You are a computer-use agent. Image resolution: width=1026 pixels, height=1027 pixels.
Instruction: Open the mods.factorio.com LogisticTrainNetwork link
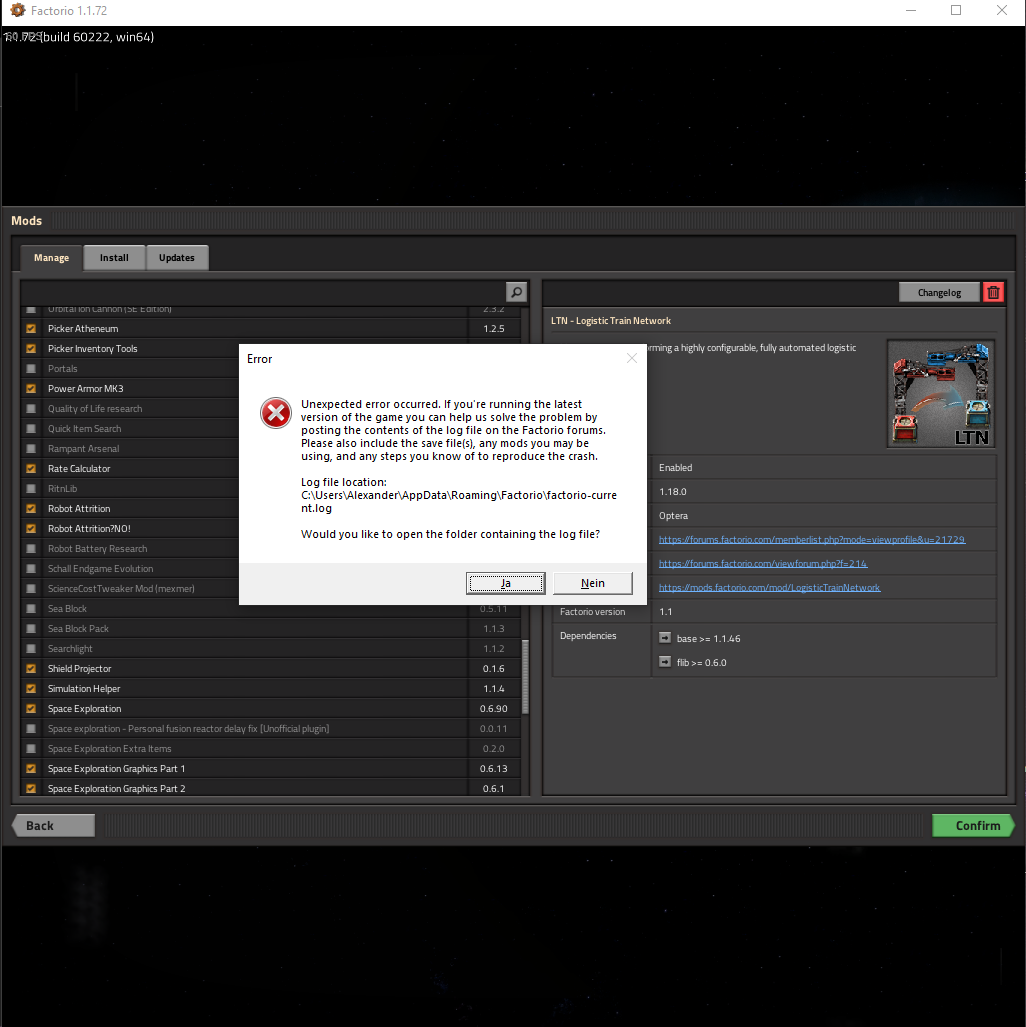point(769,588)
